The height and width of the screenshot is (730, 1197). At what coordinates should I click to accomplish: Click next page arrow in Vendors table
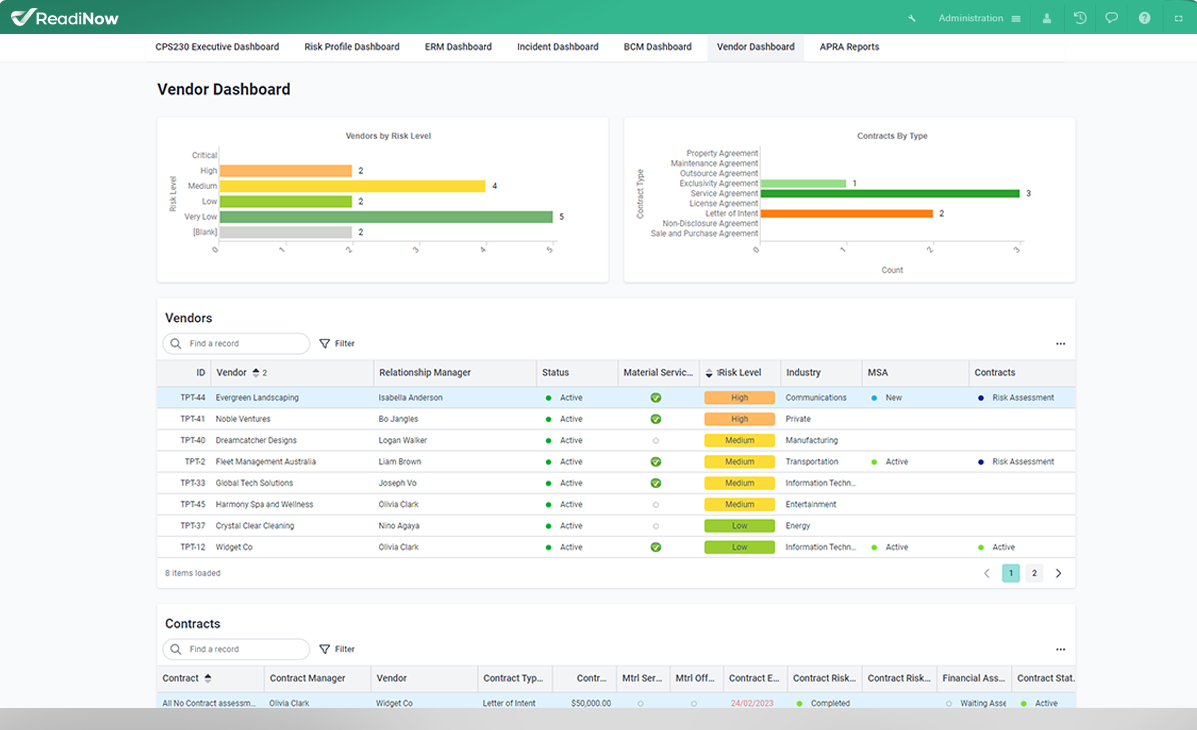(x=1059, y=574)
